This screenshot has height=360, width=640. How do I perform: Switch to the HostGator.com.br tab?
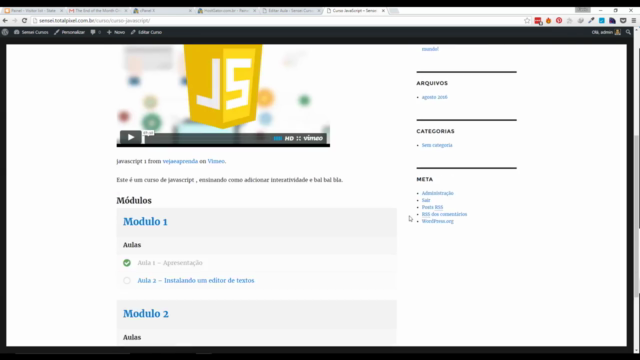coord(226,11)
